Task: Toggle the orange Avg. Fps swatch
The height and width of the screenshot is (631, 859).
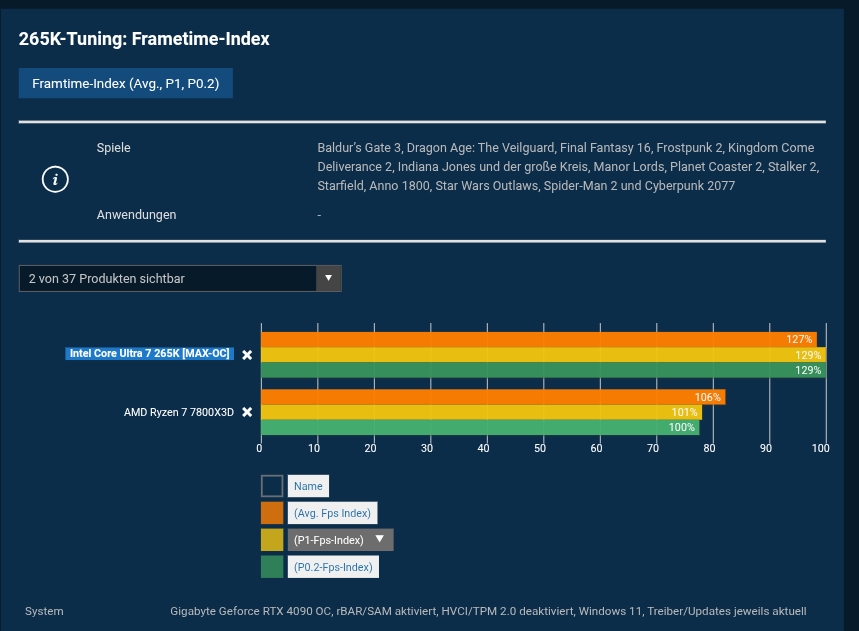Action: tap(272, 513)
